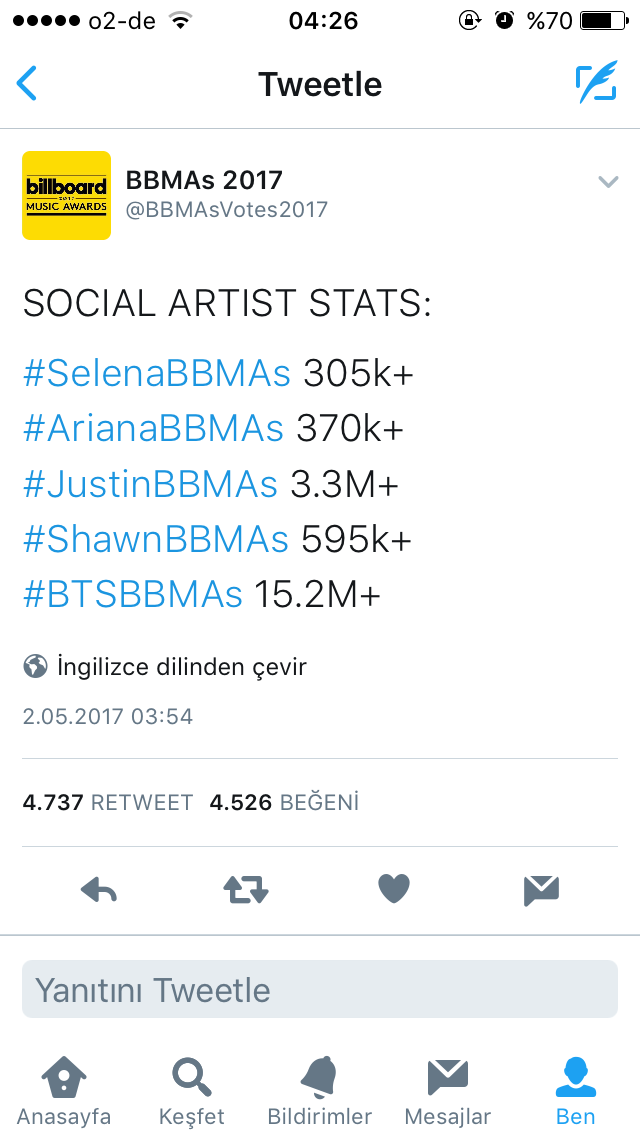View the 4.737 retweets list
This screenshot has width=640, height=1136.
(x=107, y=802)
